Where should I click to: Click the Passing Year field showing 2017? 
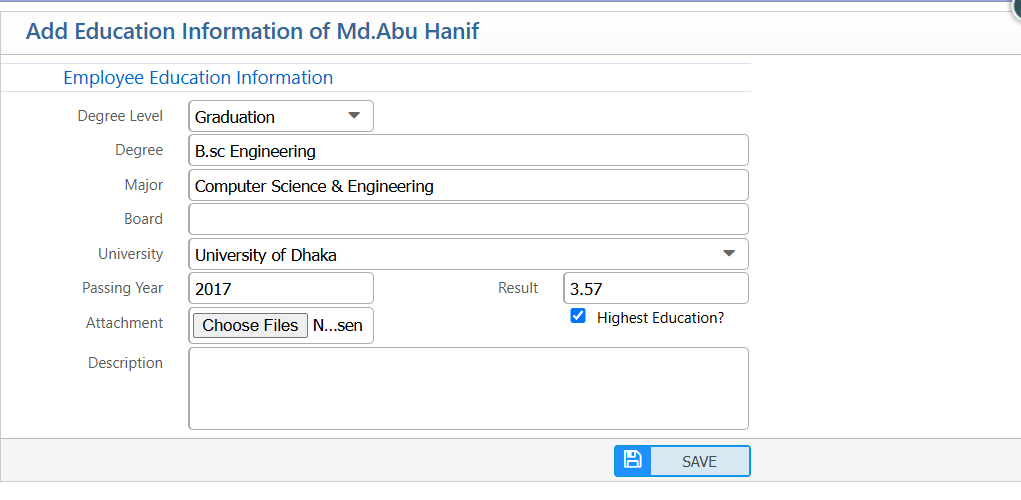click(x=281, y=288)
